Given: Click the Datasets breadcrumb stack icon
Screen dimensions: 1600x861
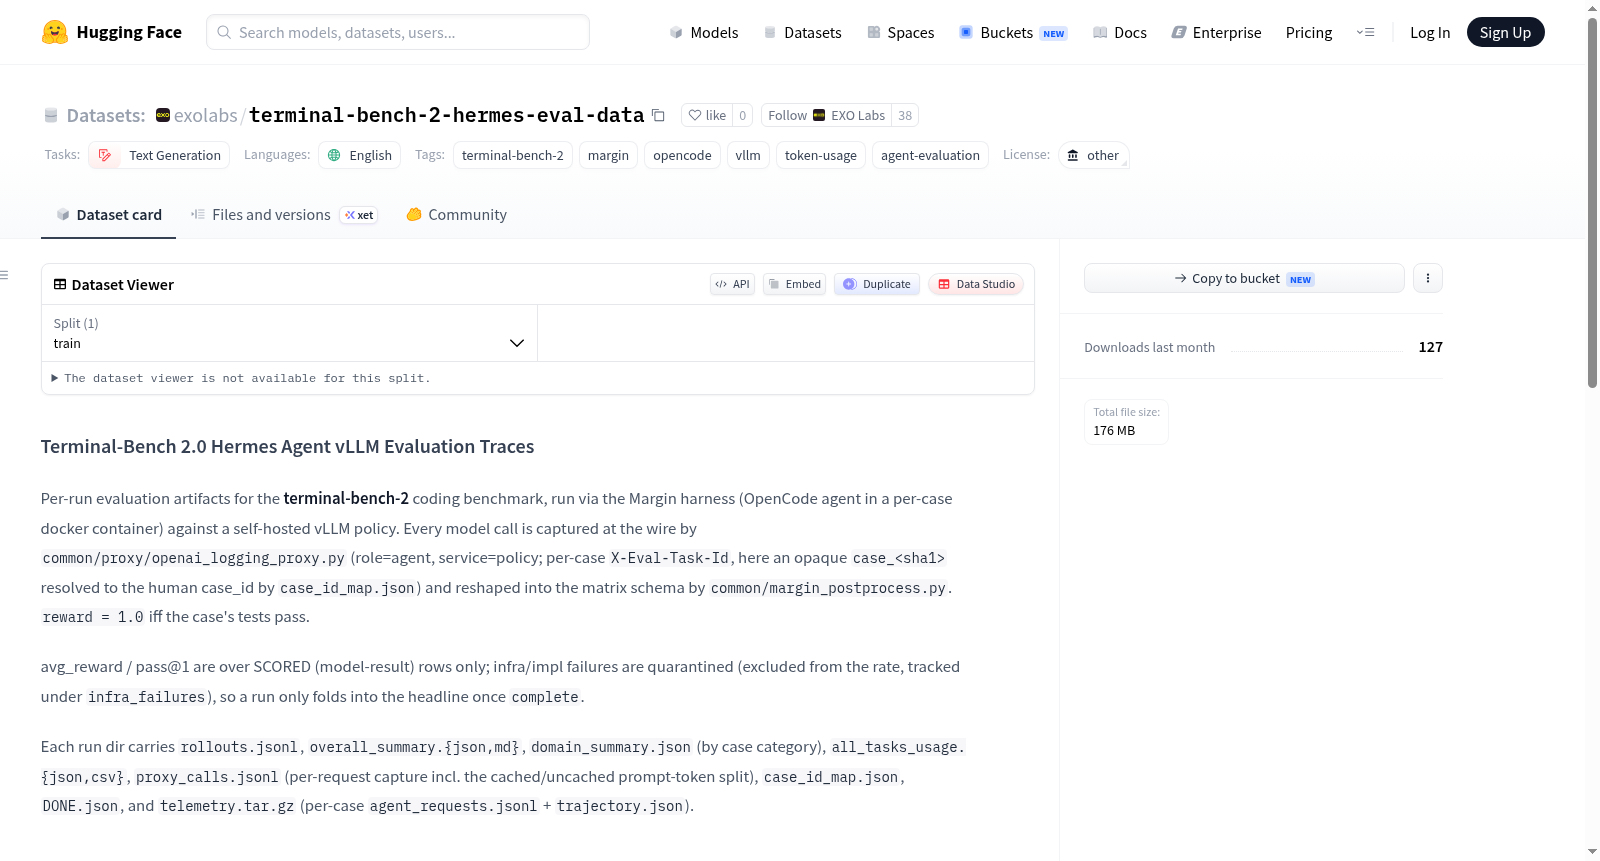Looking at the screenshot, I should pyautogui.click(x=51, y=115).
